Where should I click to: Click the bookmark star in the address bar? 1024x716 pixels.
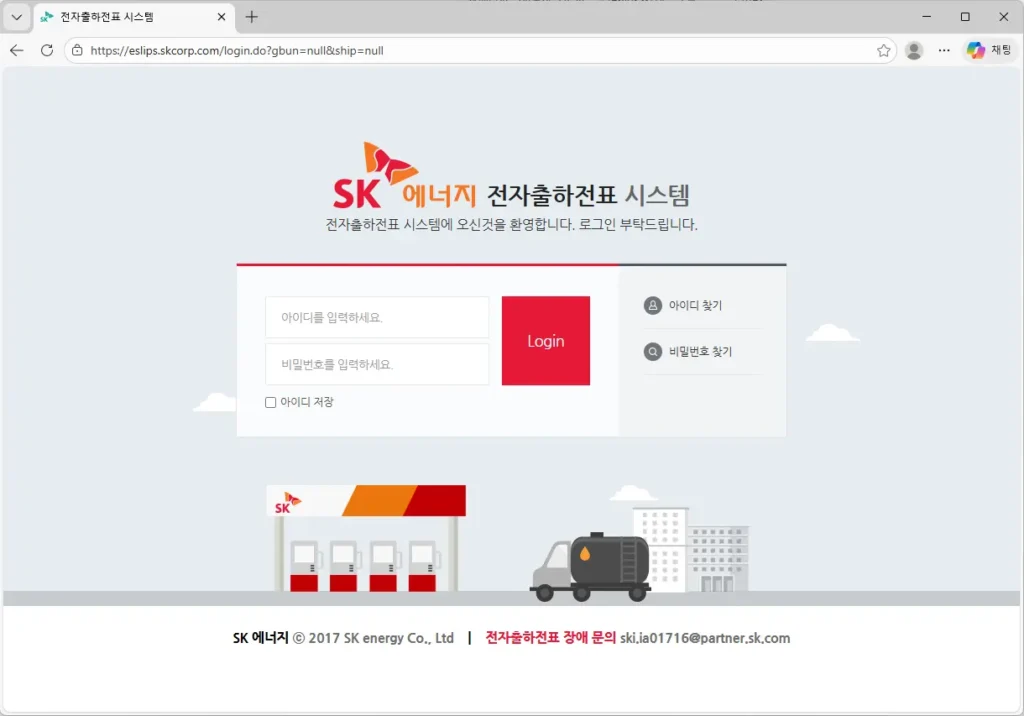884,50
